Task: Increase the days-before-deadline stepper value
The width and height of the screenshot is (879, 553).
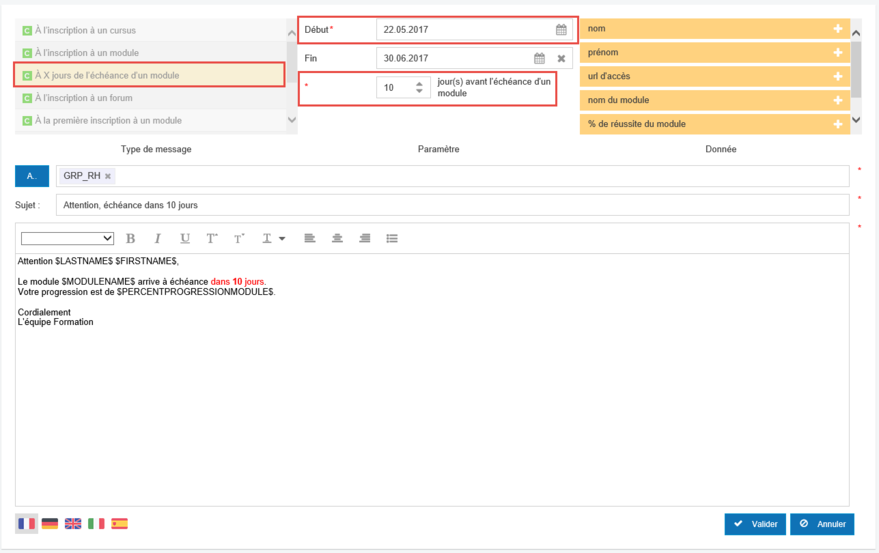Action: [419, 84]
